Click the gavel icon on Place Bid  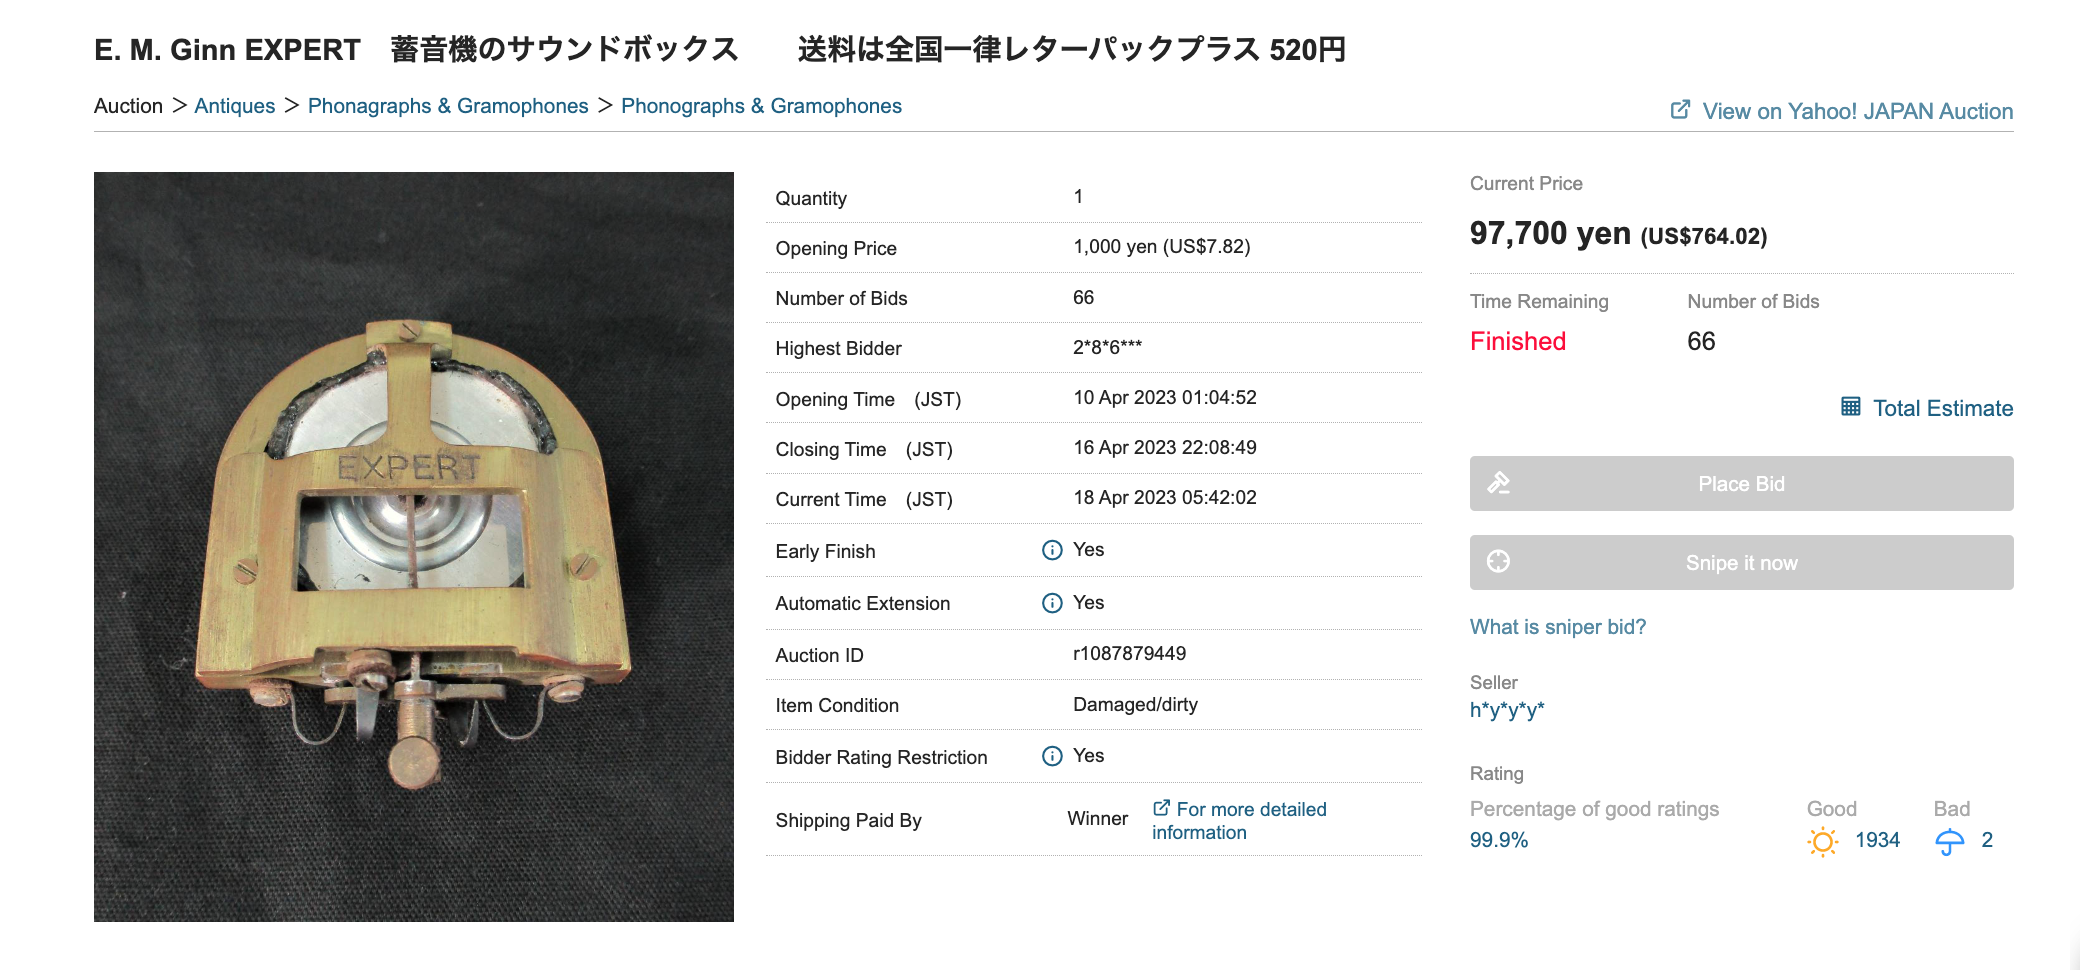click(1498, 483)
